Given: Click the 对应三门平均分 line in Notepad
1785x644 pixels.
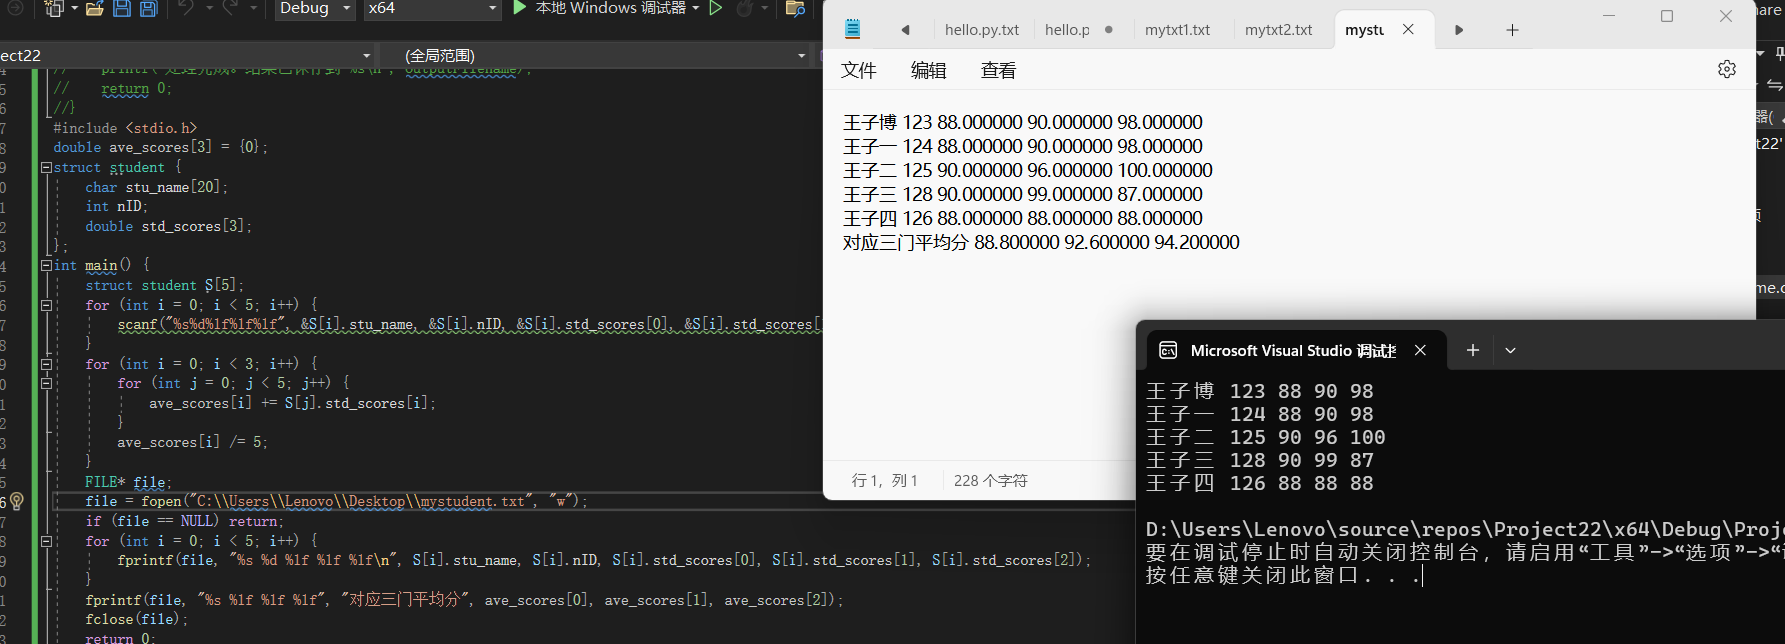Looking at the screenshot, I should click(x=1040, y=242).
